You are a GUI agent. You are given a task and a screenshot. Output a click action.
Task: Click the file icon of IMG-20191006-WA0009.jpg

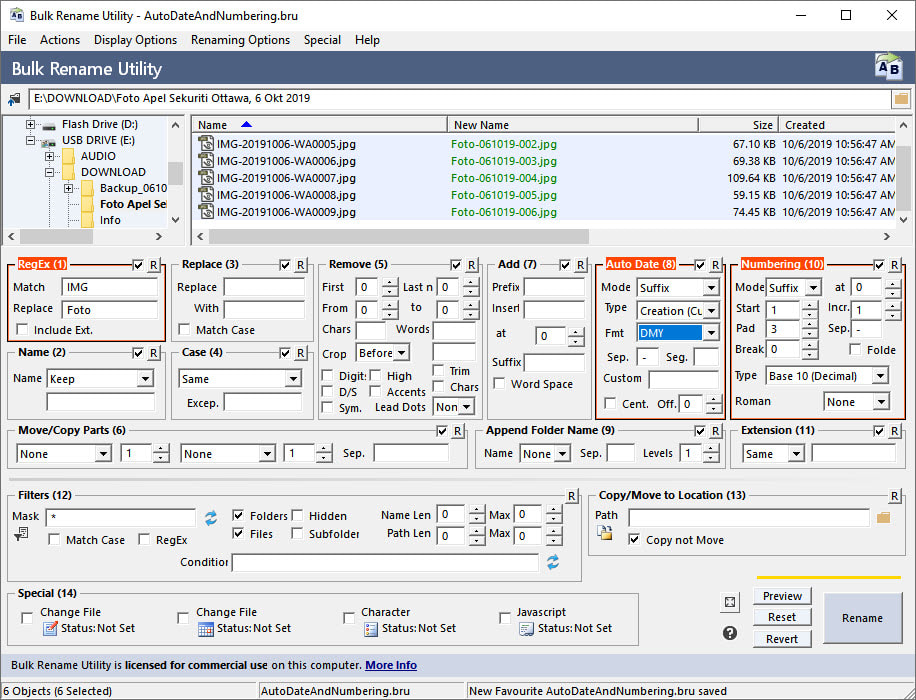coord(206,212)
